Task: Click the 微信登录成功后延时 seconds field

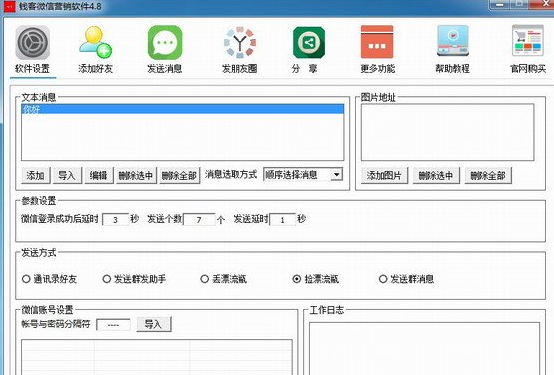Action: point(116,219)
